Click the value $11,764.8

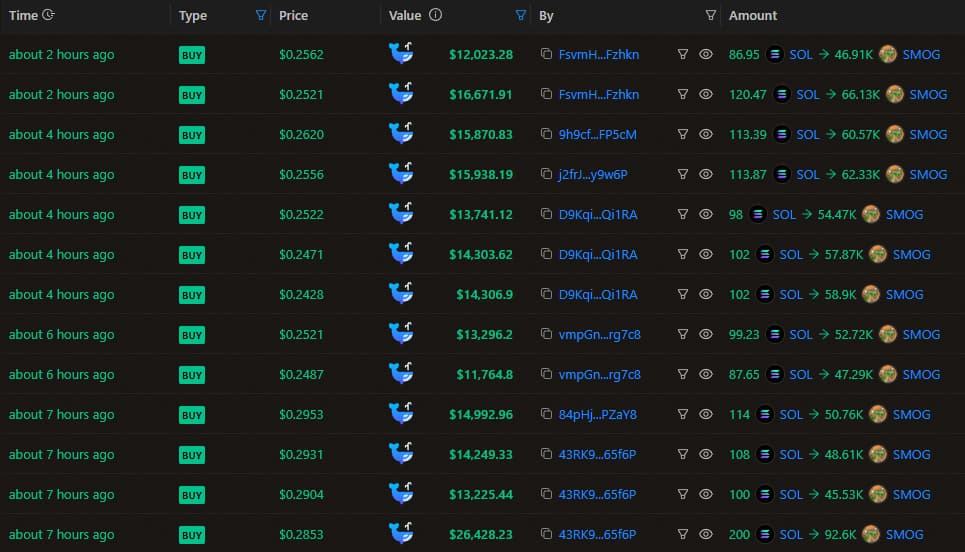(x=484, y=374)
